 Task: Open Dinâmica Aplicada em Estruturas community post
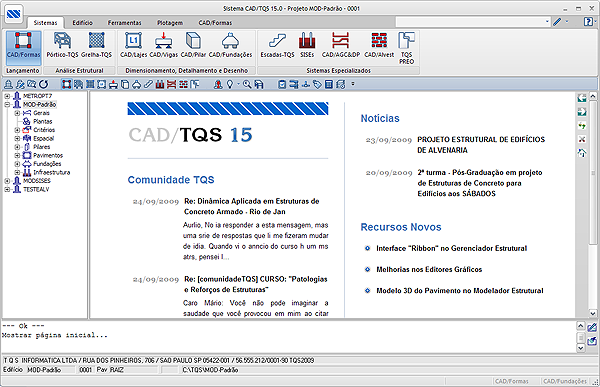tap(251, 206)
